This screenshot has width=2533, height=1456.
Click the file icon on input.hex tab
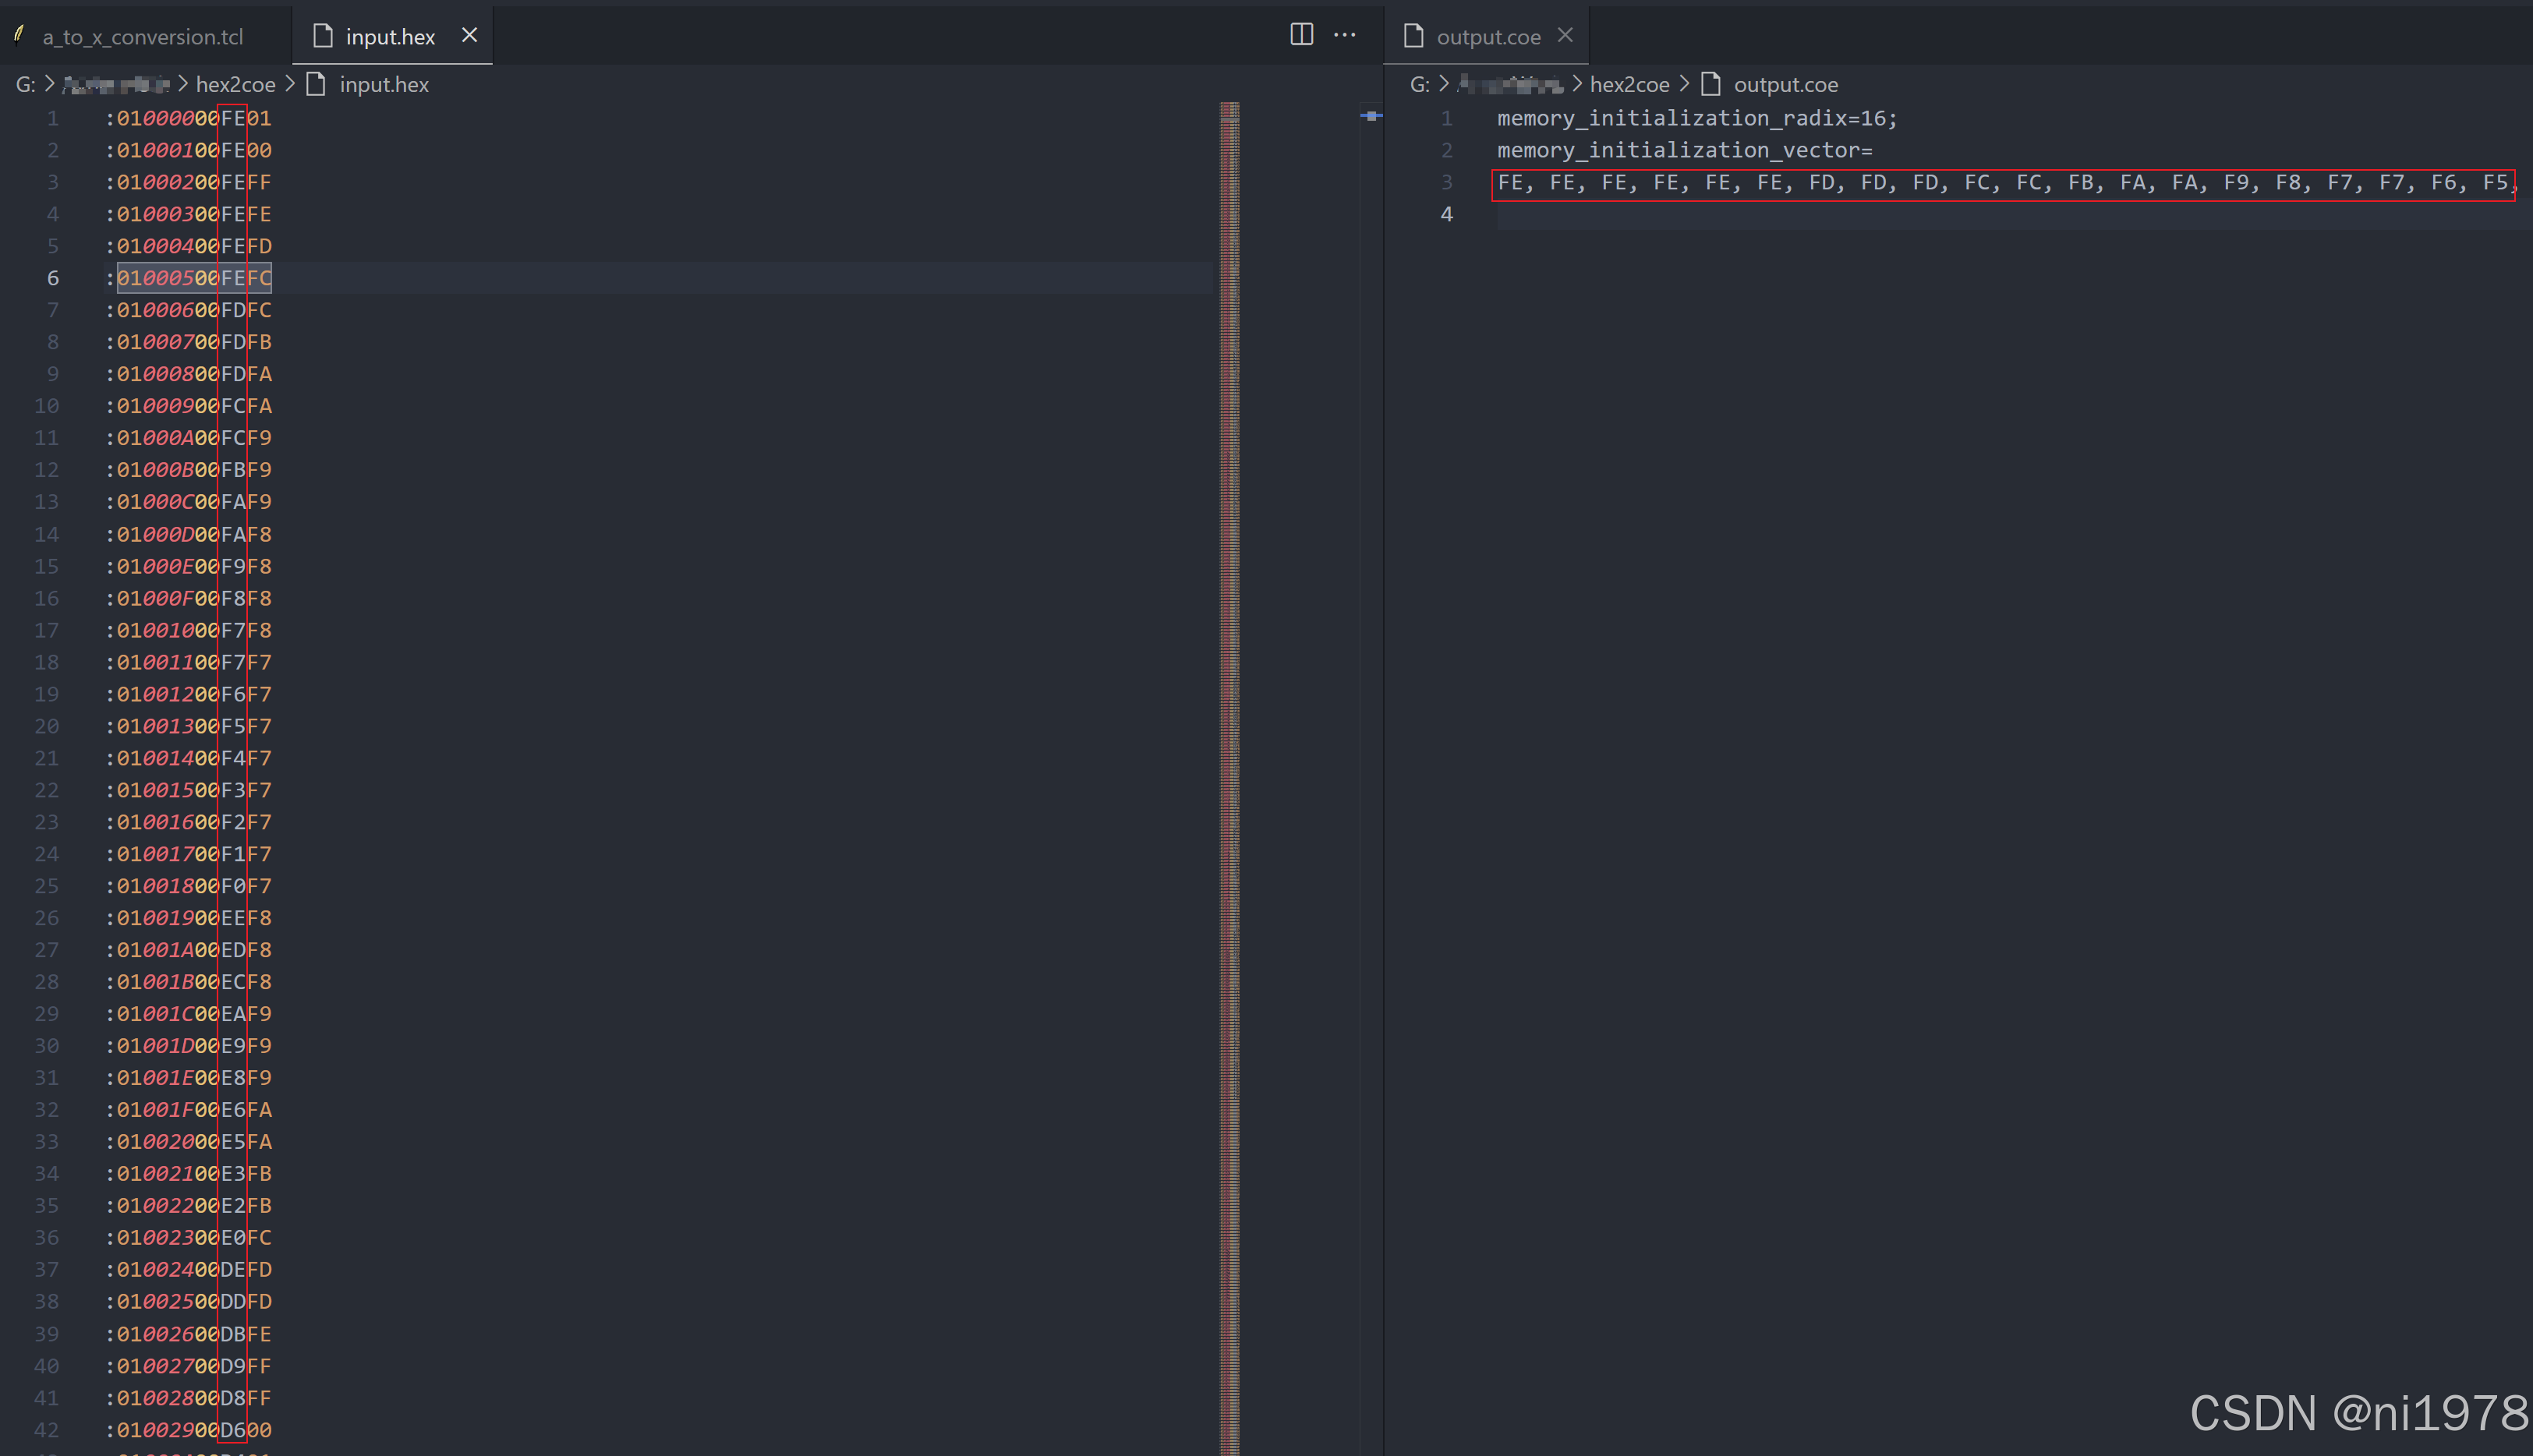pyautogui.click(x=322, y=36)
